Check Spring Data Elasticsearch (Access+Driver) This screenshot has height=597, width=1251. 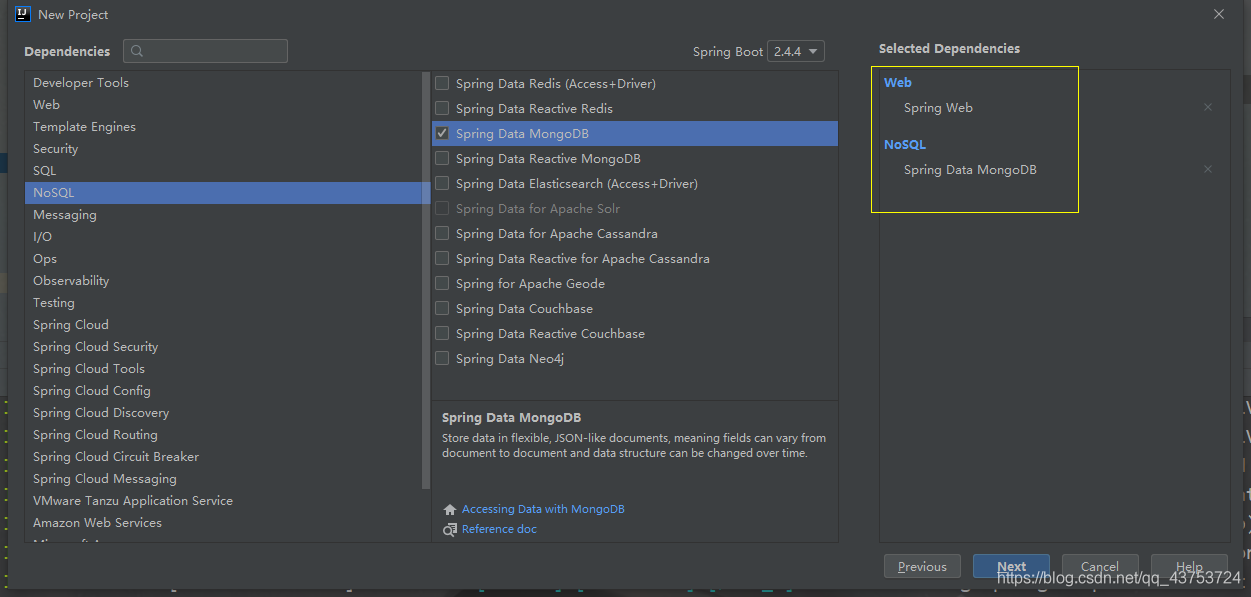tap(442, 183)
